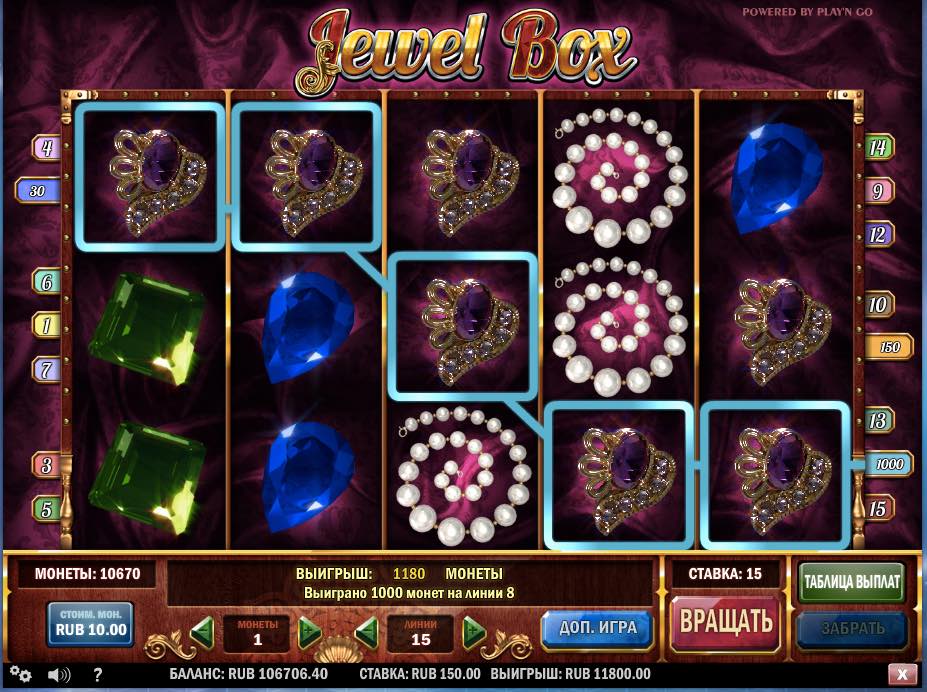Image resolution: width=927 pixels, height=692 pixels.
Task: Select payline marker 10 on the right
Action: pyautogui.click(x=879, y=304)
